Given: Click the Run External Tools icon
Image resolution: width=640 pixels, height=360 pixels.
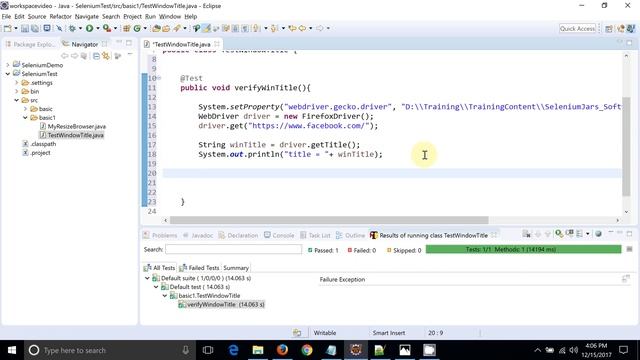Looking at the screenshot, I should (x=107, y=28).
